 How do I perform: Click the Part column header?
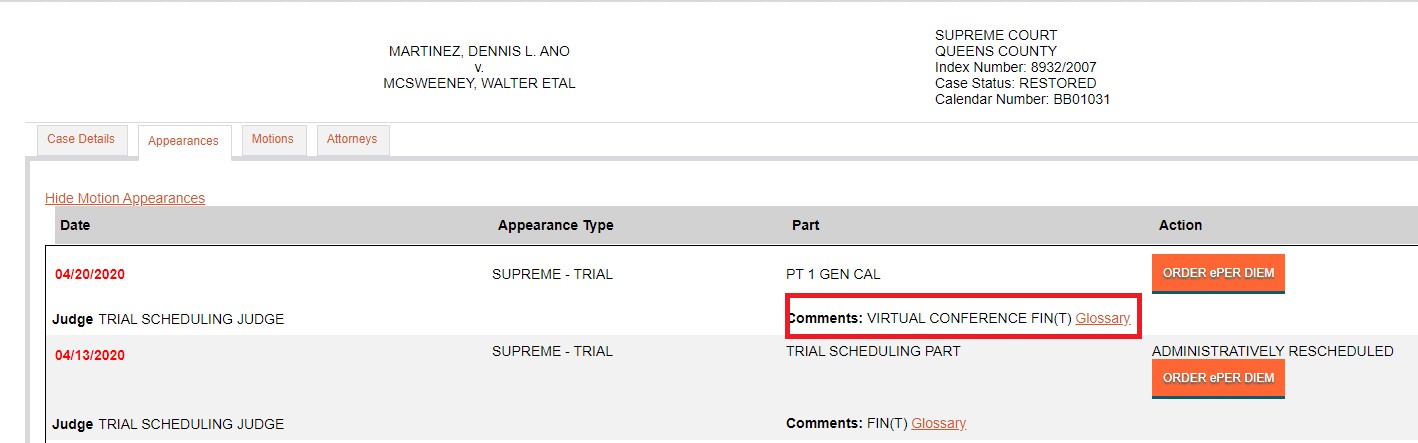pyautogui.click(x=805, y=225)
